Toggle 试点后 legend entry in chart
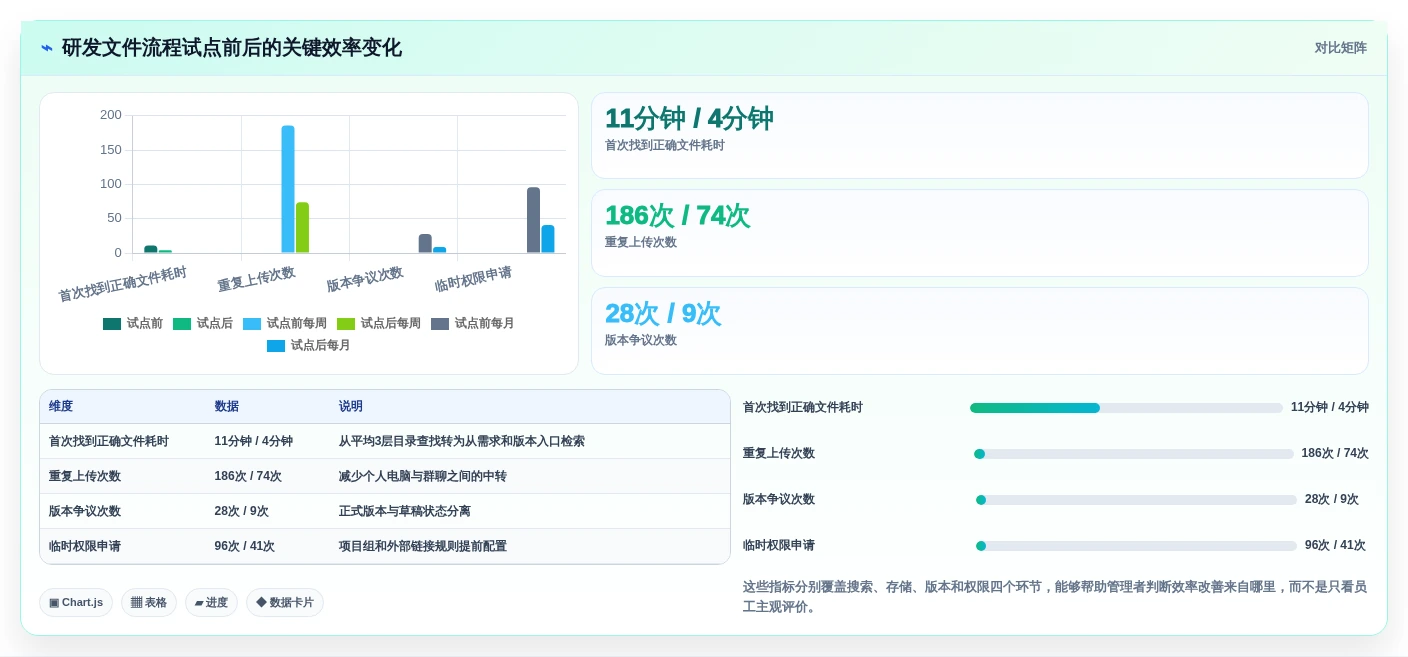 pos(203,323)
